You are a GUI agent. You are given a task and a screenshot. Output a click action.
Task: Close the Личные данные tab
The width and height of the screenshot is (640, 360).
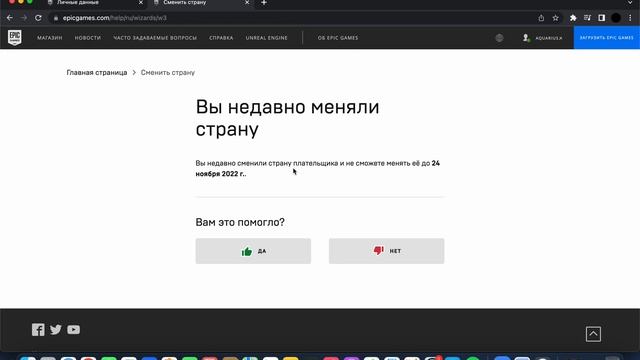coord(141,2)
